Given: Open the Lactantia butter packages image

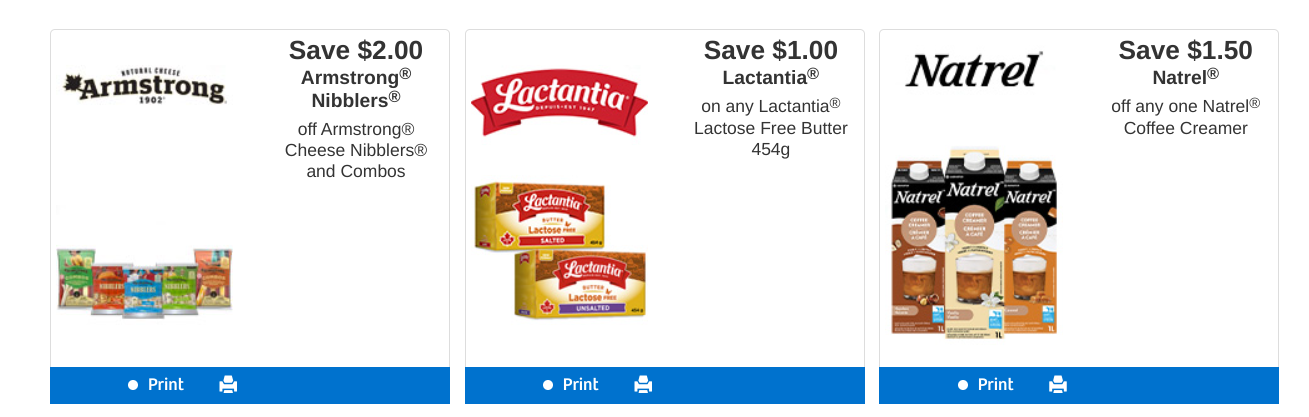Looking at the screenshot, I should 560,250.
